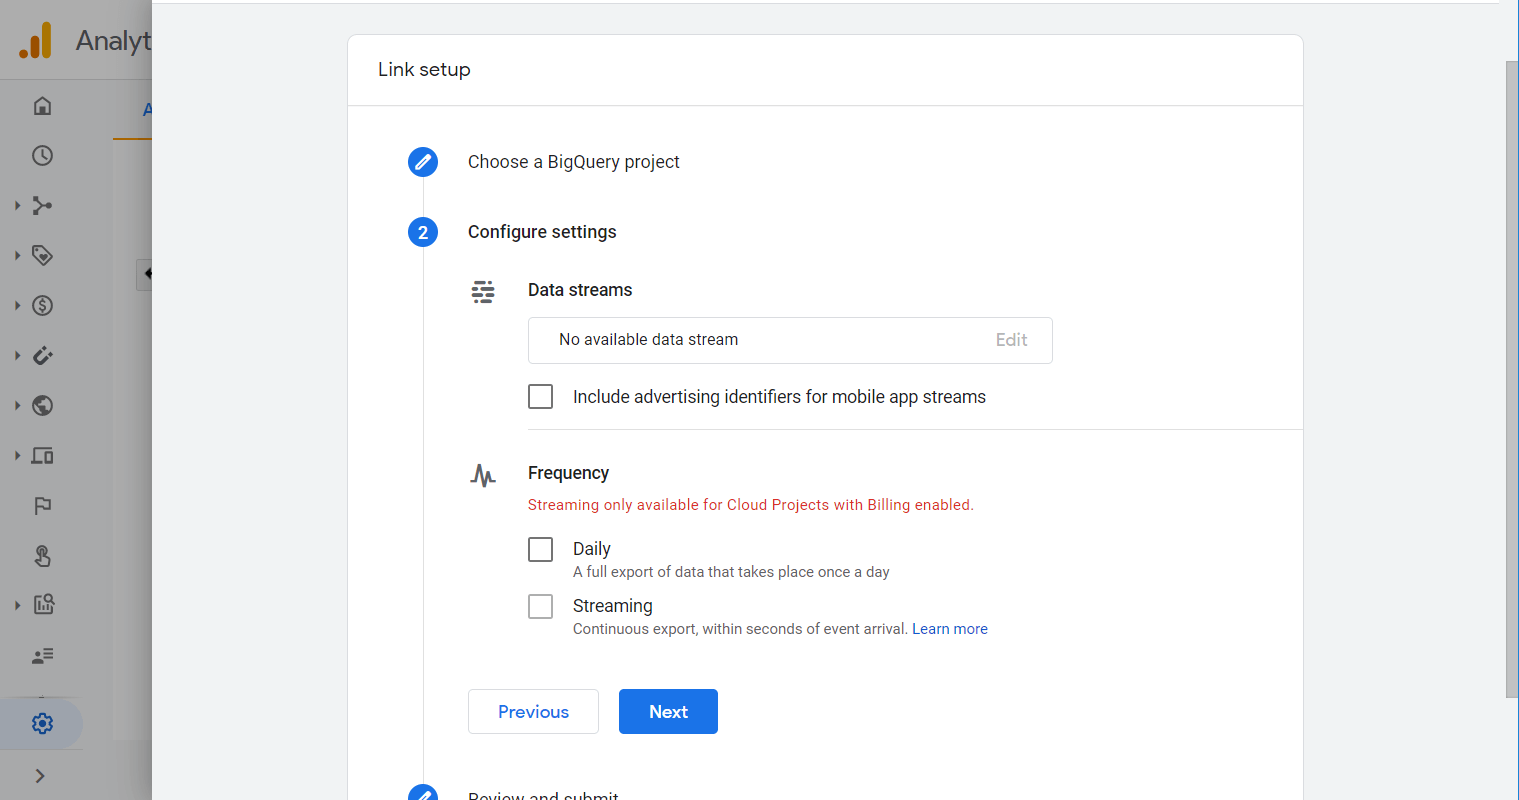Image resolution: width=1519 pixels, height=800 pixels.
Task: Toggle the Streaming frequency checkbox
Action: pyautogui.click(x=541, y=606)
